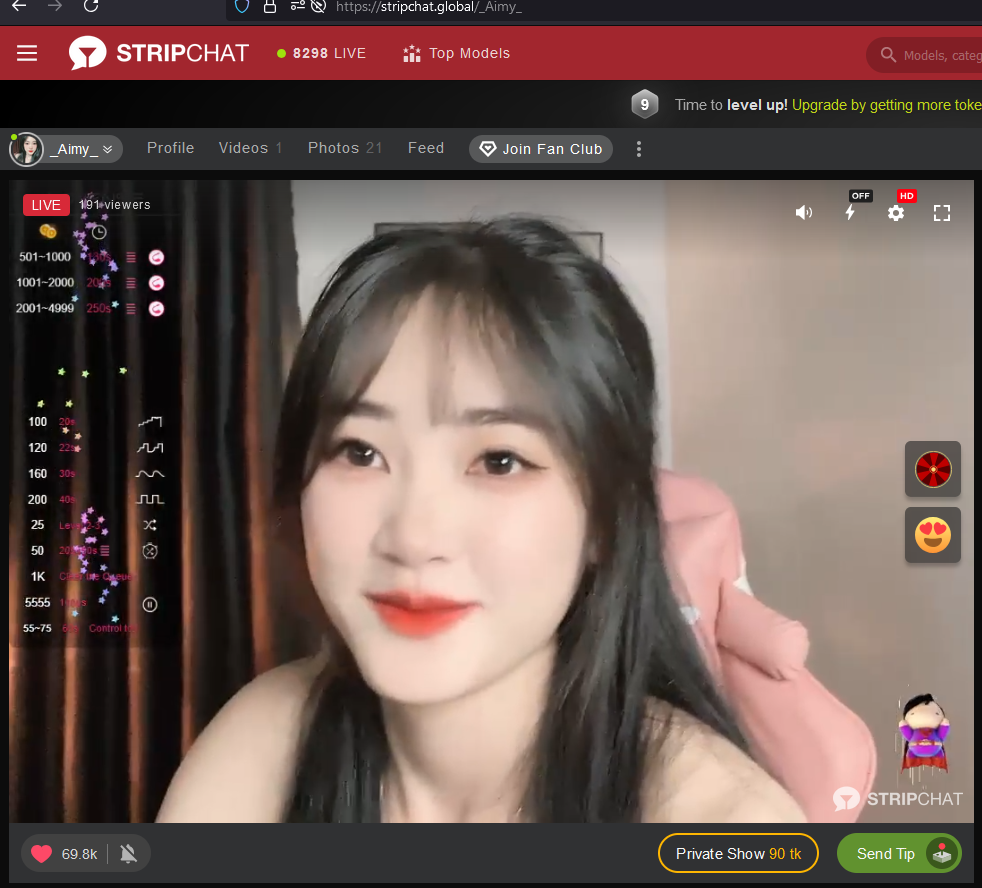Image resolution: width=982 pixels, height=888 pixels.
Task: Click Join Fan Club button
Action: pos(541,149)
